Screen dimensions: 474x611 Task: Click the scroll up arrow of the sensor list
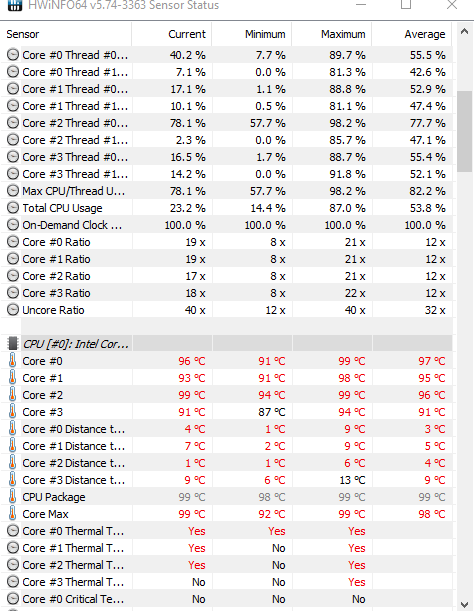pyautogui.click(x=464, y=32)
